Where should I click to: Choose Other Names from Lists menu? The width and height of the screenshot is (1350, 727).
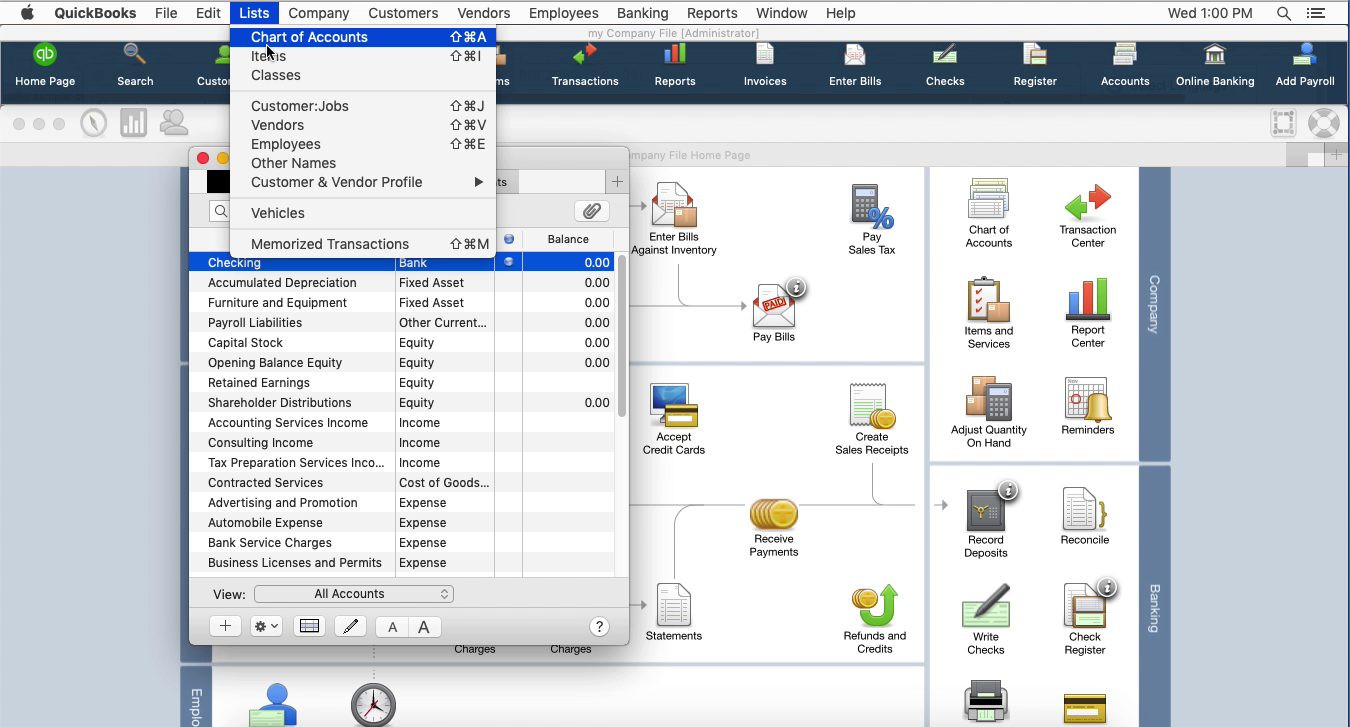click(363, 163)
